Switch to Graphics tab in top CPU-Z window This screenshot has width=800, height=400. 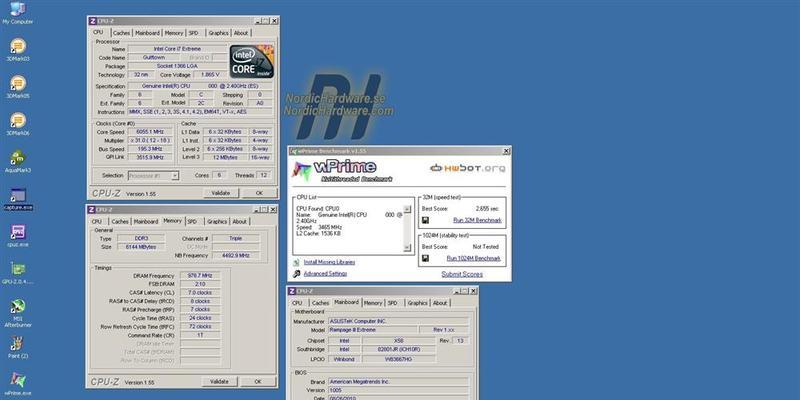[218, 33]
